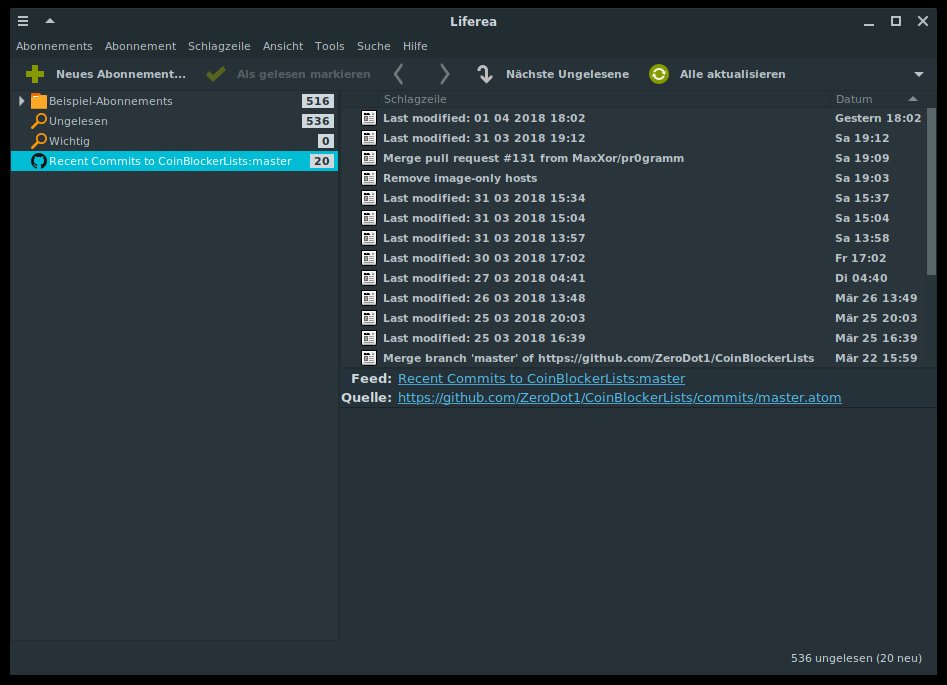Click the Nächste Ungelesene arrow icon
Image resolution: width=947 pixels, height=685 pixels.
pyautogui.click(x=484, y=74)
